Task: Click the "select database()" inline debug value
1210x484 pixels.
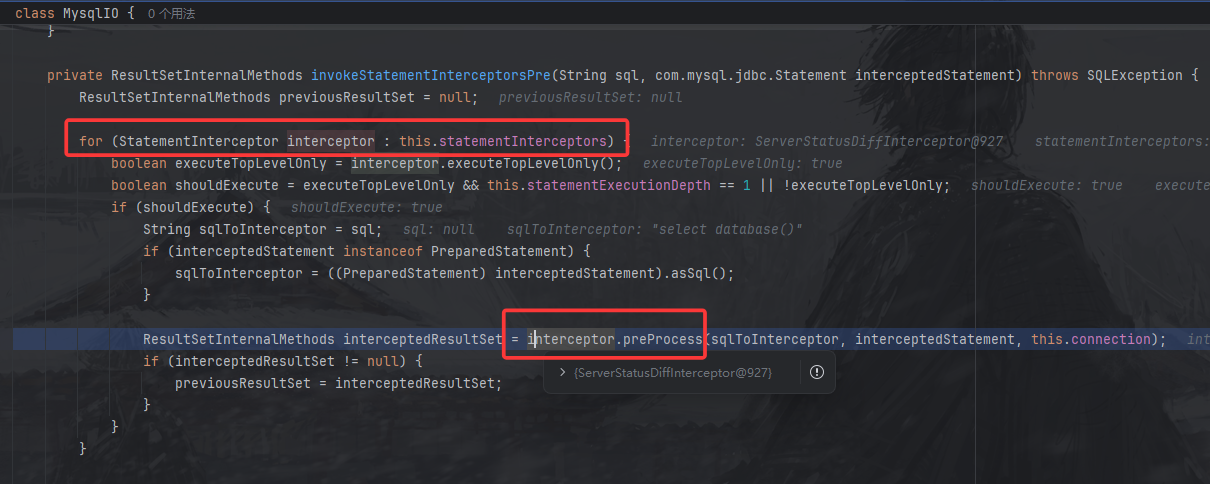Action: point(727,229)
